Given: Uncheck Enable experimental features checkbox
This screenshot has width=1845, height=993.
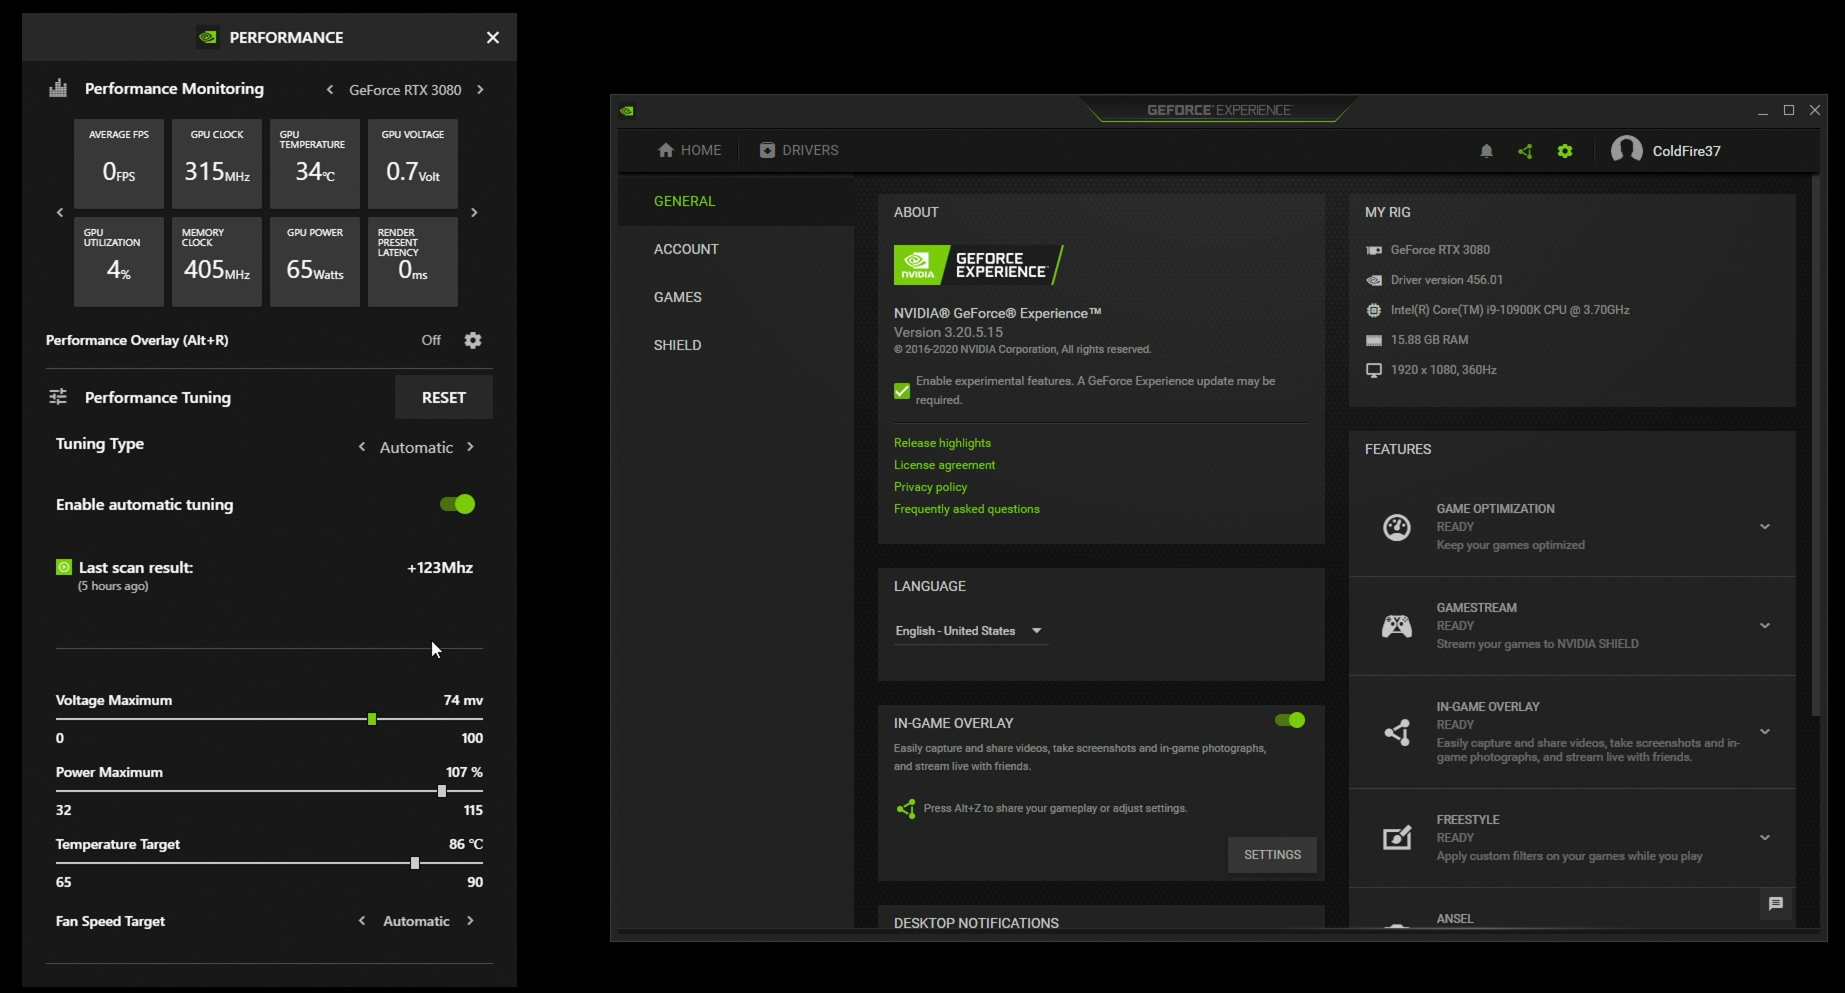Looking at the screenshot, I should [x=902, y=391].
